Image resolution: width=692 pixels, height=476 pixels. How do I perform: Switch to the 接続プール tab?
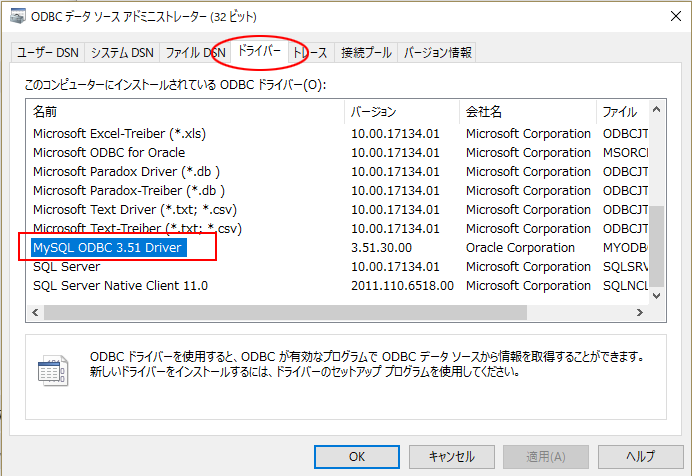pos(366,53)
